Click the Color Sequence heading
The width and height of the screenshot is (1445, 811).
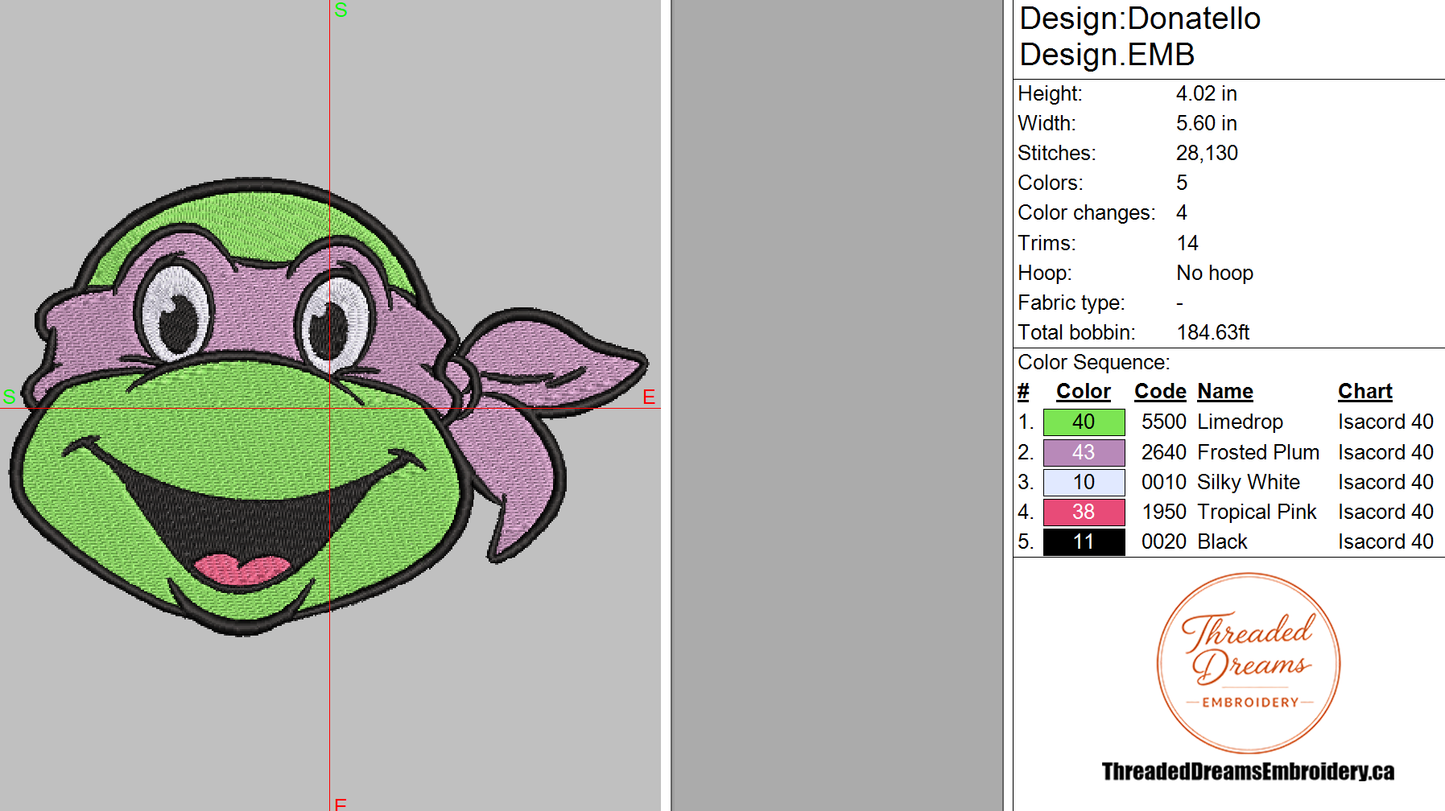[x=1094, y=363]
